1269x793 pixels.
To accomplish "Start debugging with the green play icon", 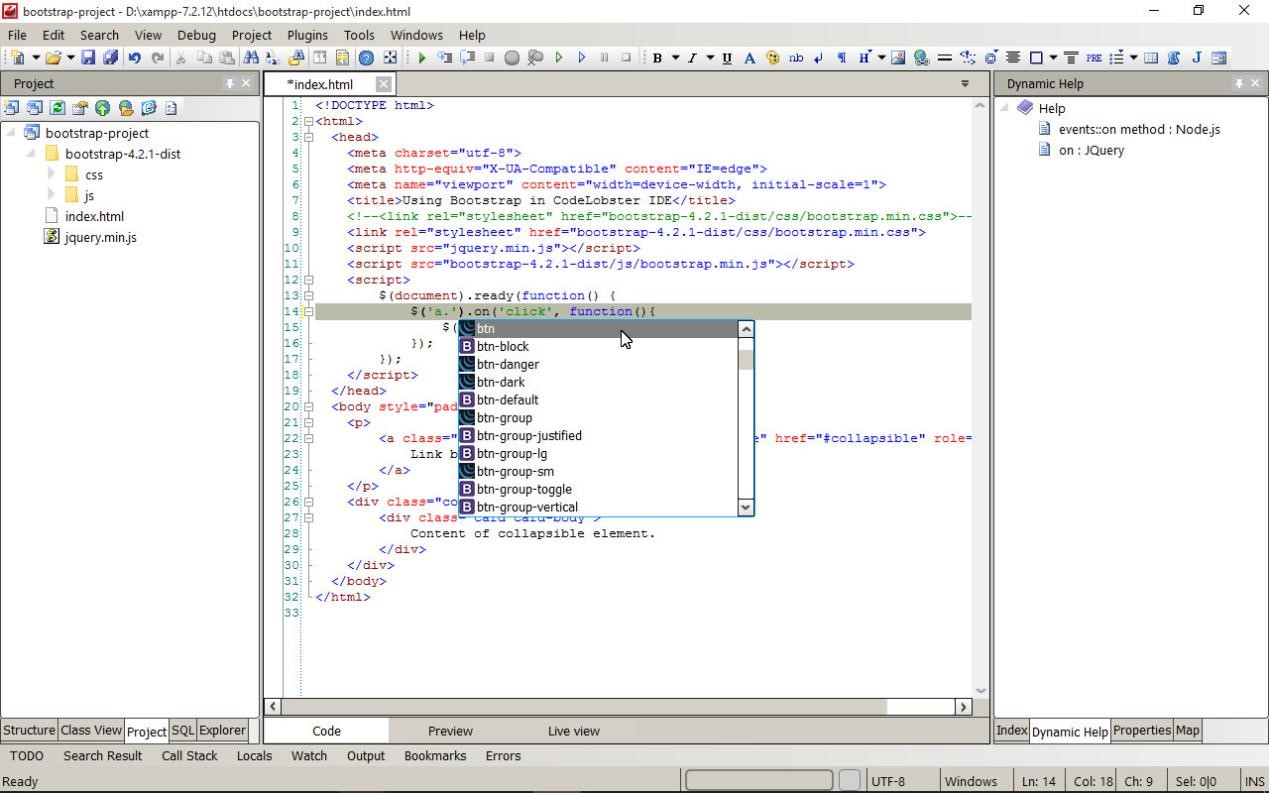I will click(x=421, y=57).
